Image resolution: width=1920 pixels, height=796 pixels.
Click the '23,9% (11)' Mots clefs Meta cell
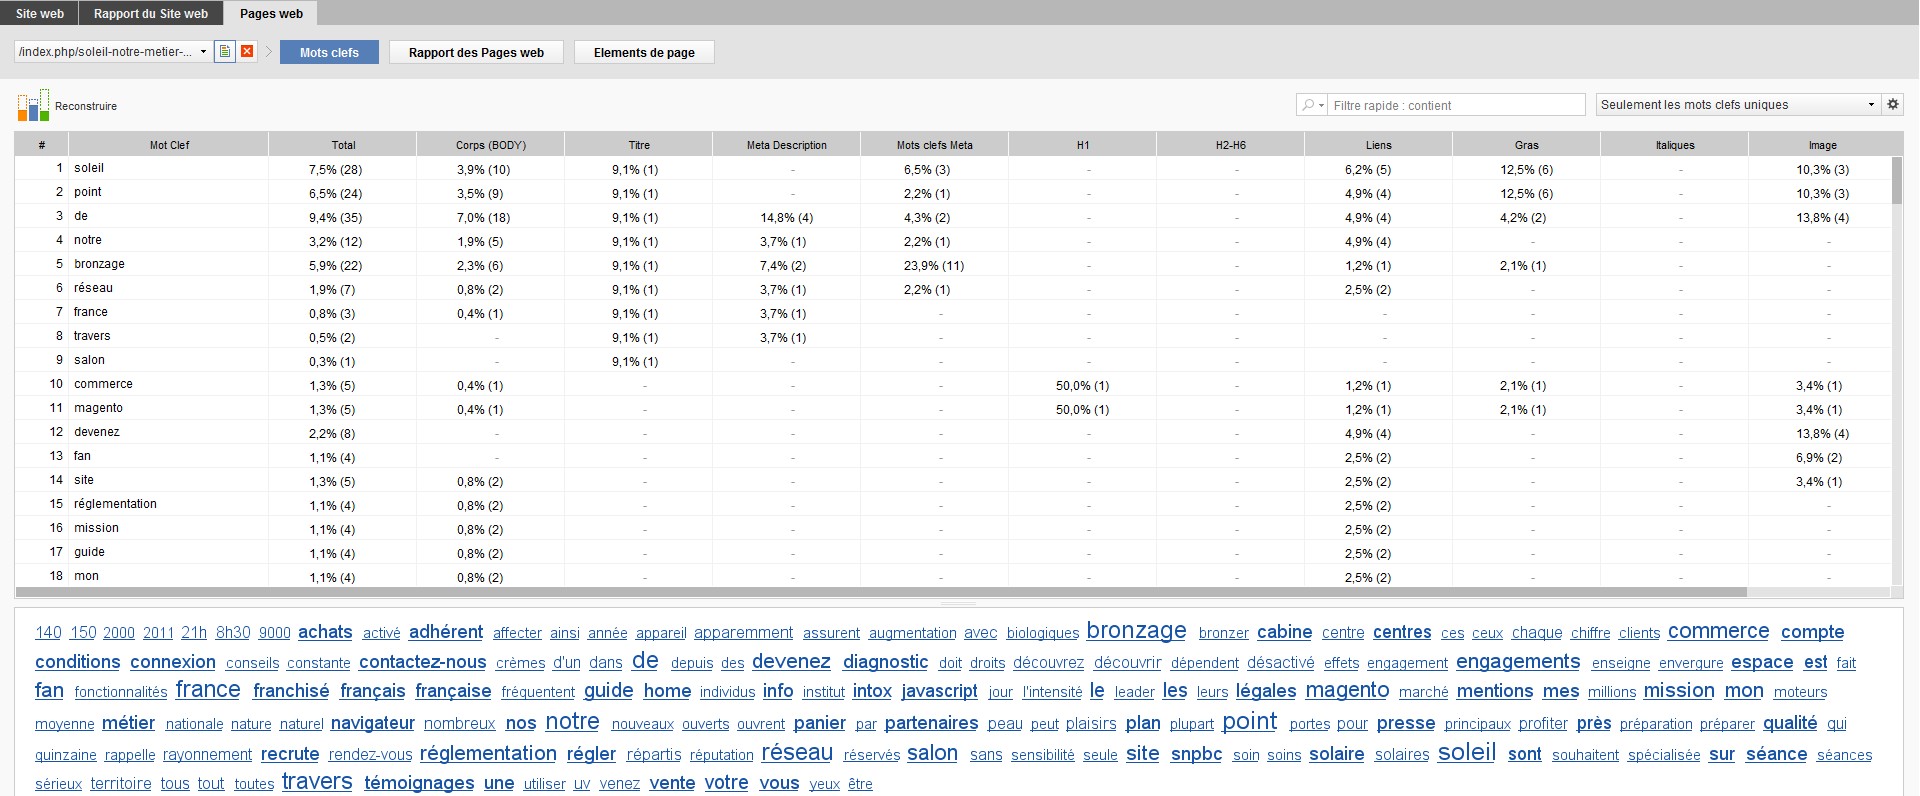(935, 266)
